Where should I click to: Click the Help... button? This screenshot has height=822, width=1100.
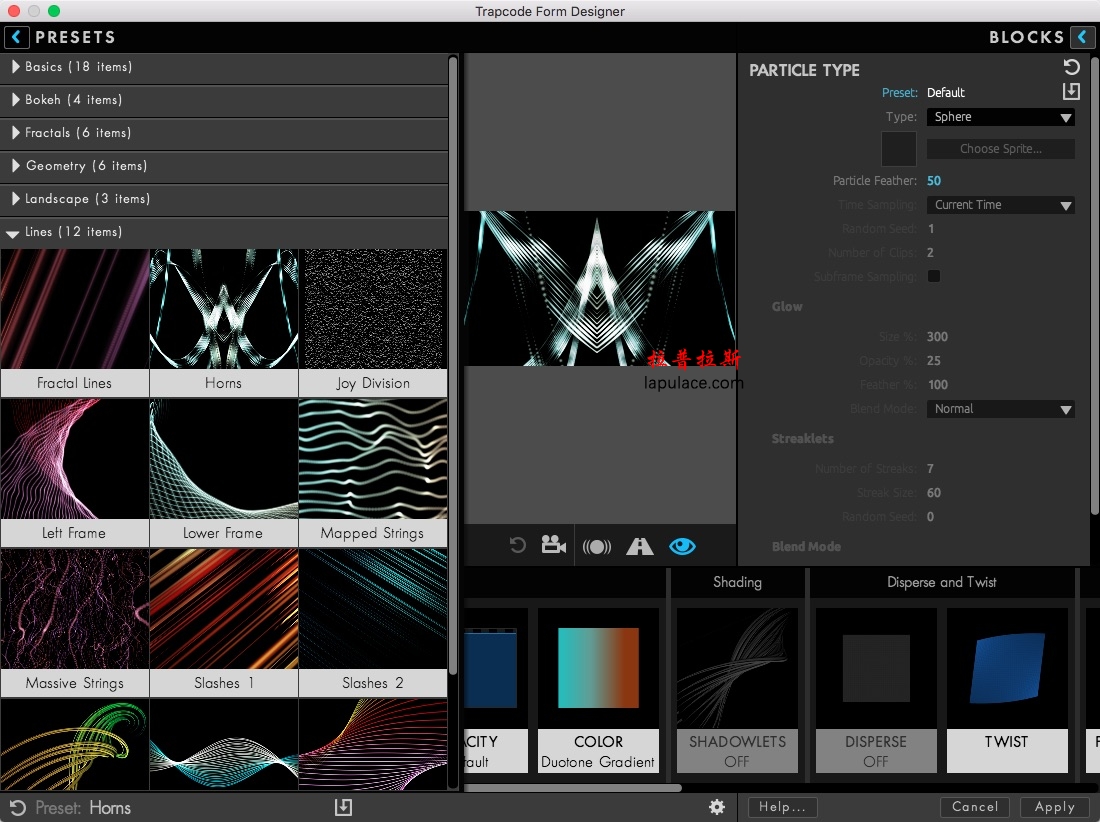(x=782, y=807)
